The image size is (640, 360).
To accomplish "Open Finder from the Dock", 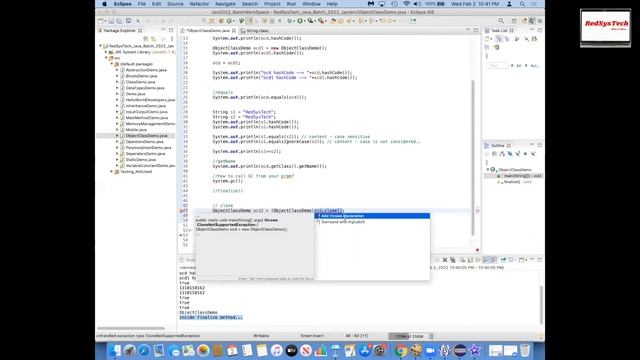I will pyautogui.click(x=115, y=350).
